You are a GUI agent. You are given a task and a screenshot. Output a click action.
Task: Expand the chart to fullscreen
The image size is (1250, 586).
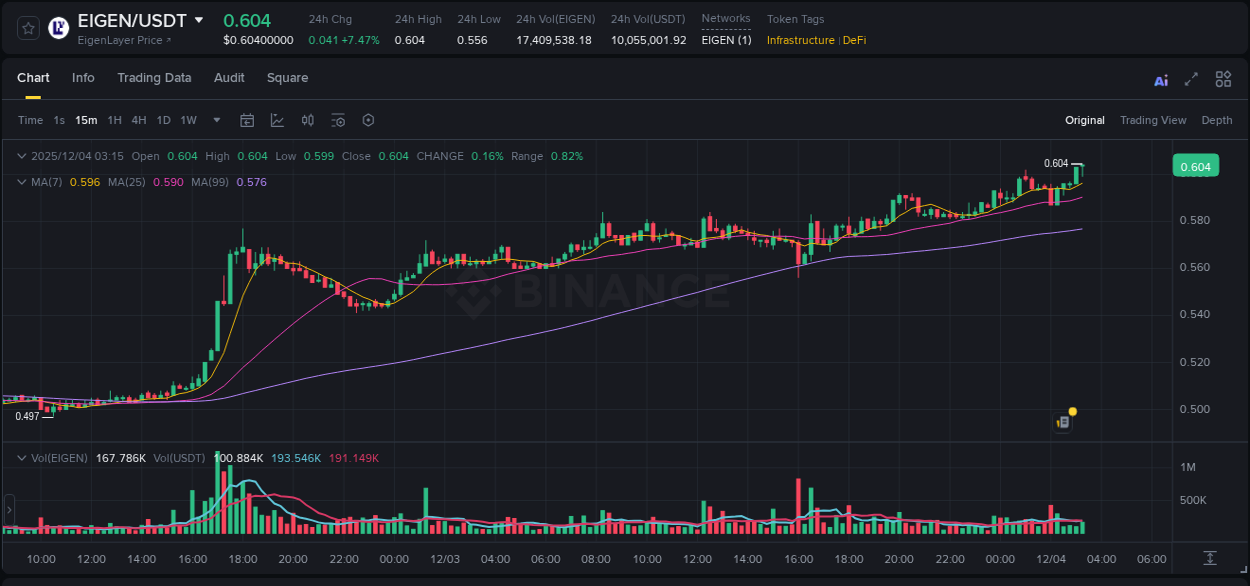pyautogui.click(x=1191, y=78)
